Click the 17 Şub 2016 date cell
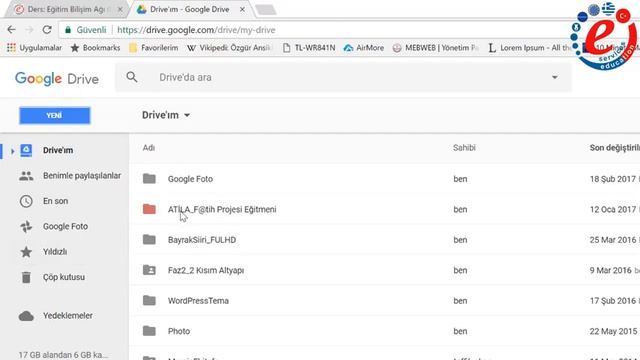The width and height of the screenshot is (640, 360). tap(613, 301)
